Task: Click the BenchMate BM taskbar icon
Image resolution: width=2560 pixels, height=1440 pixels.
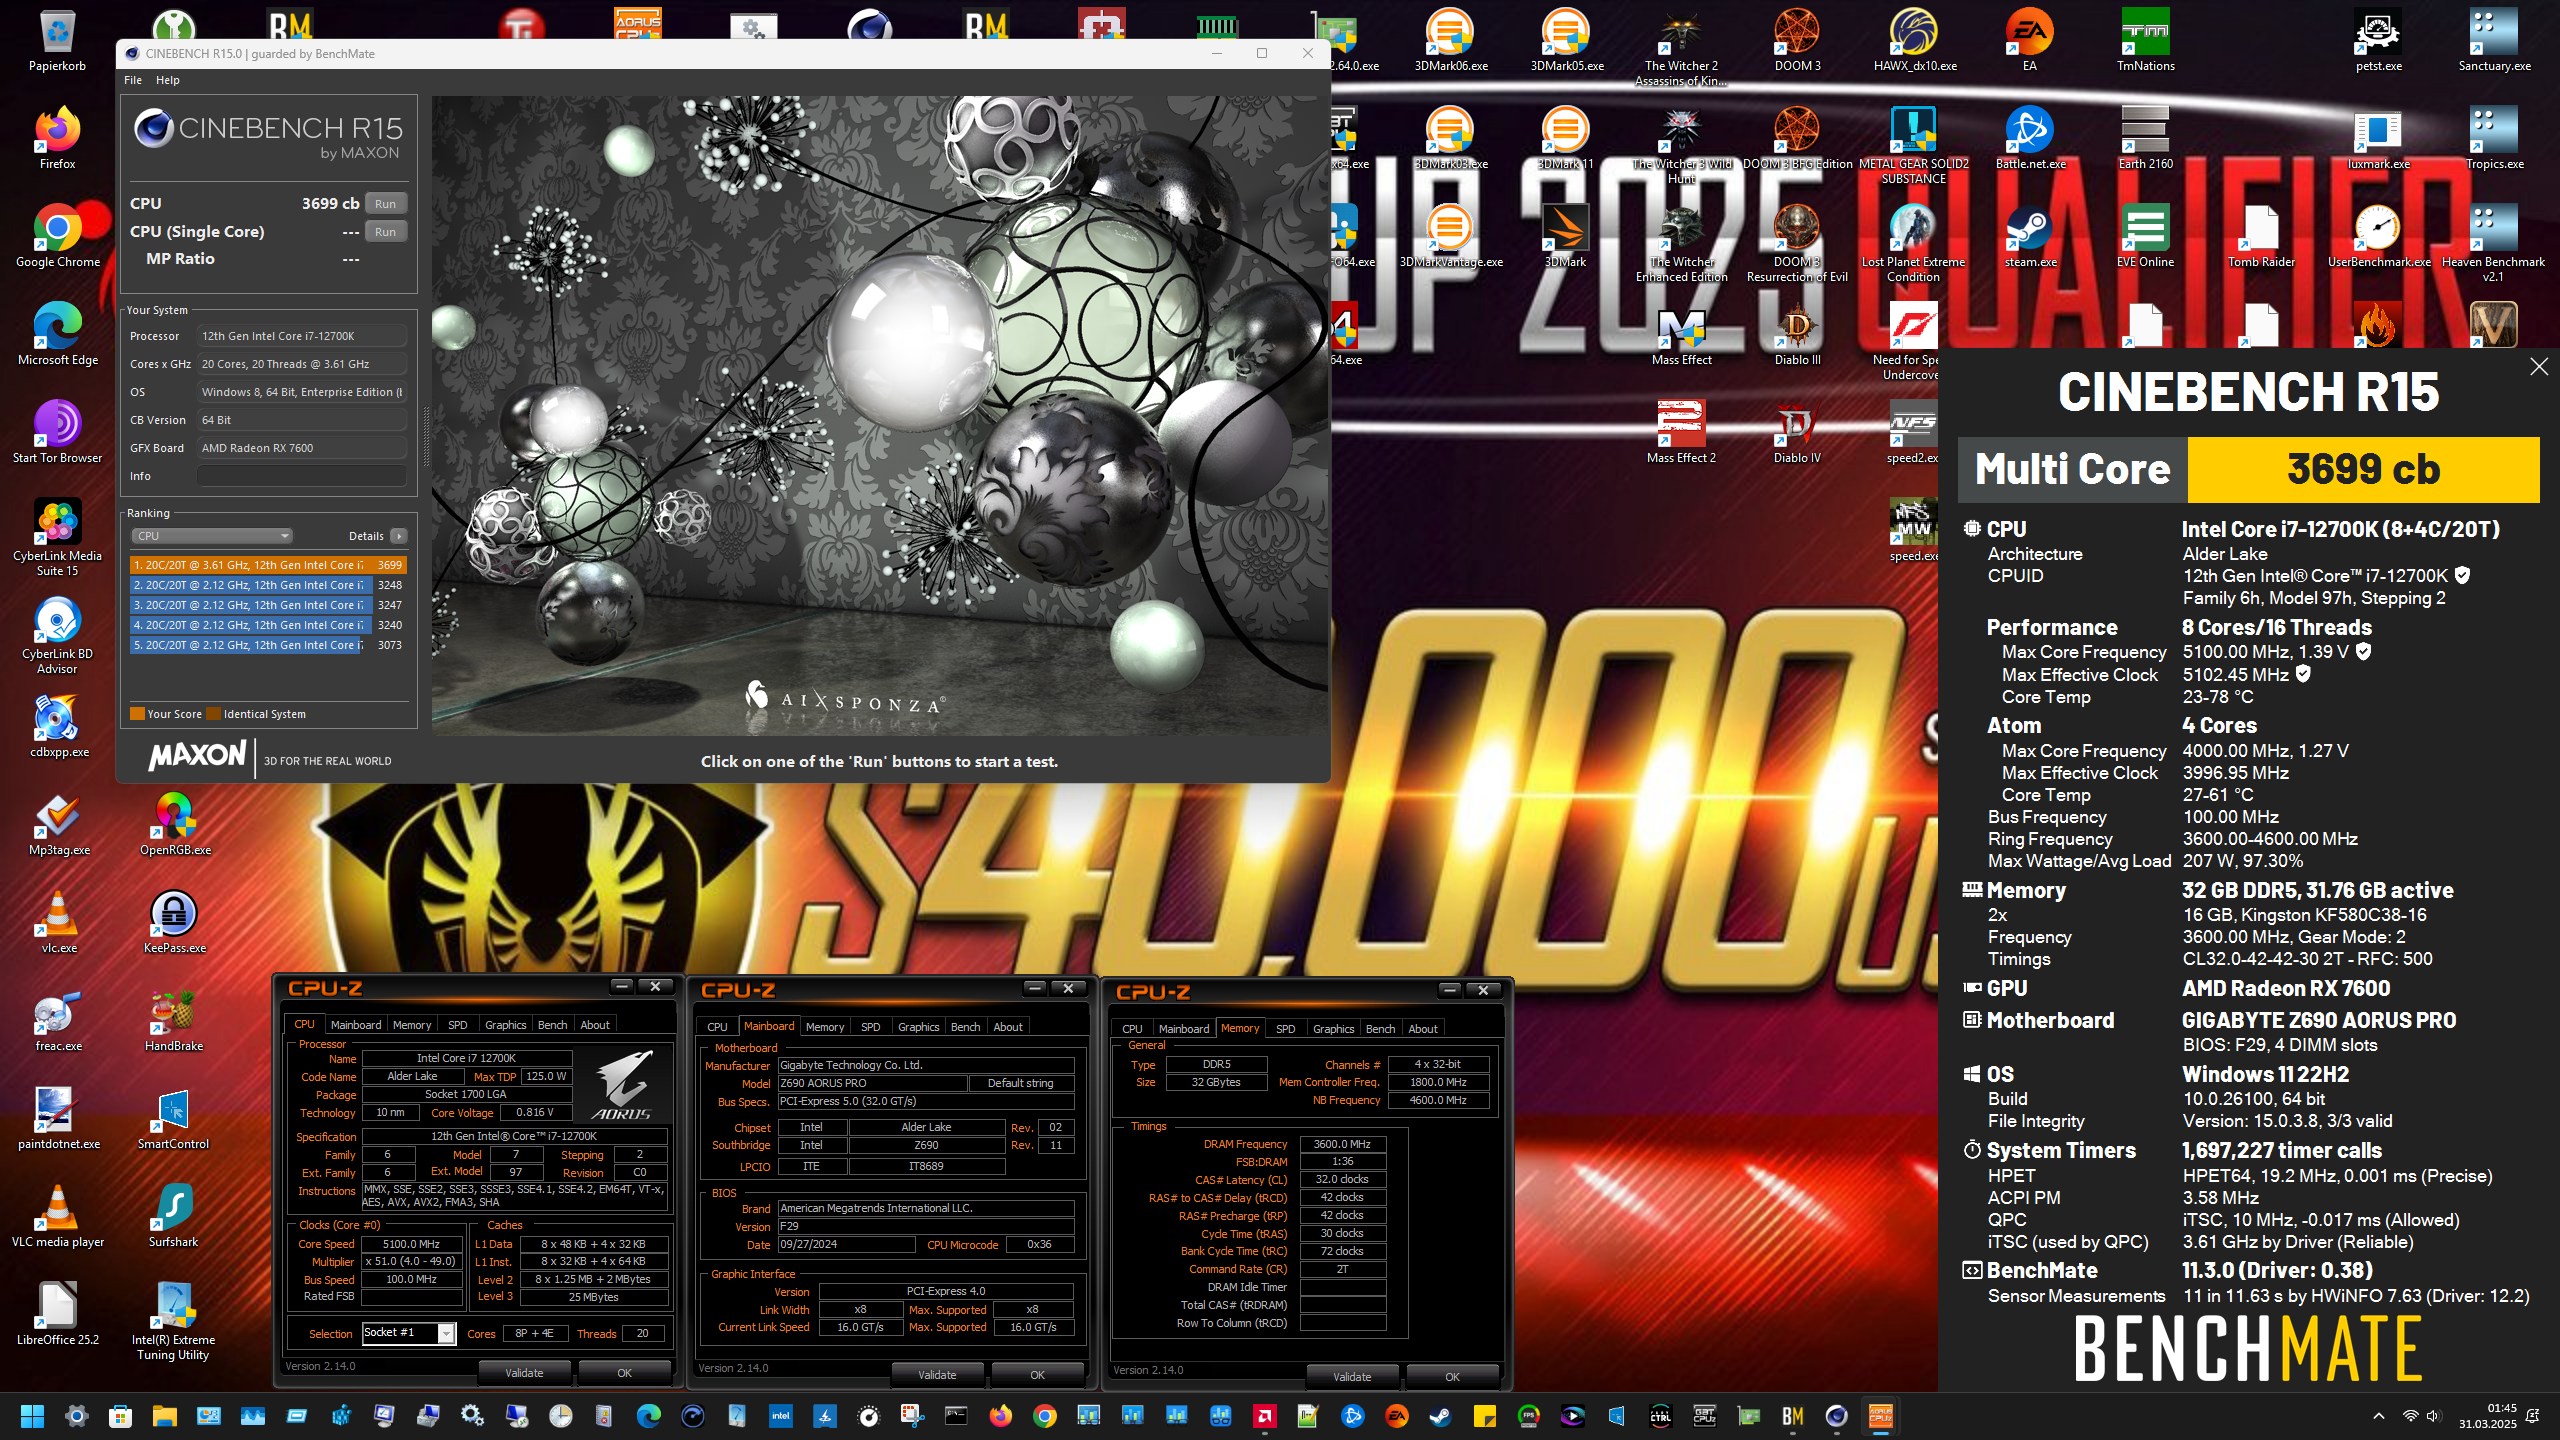Action: coord(1792,1416)
